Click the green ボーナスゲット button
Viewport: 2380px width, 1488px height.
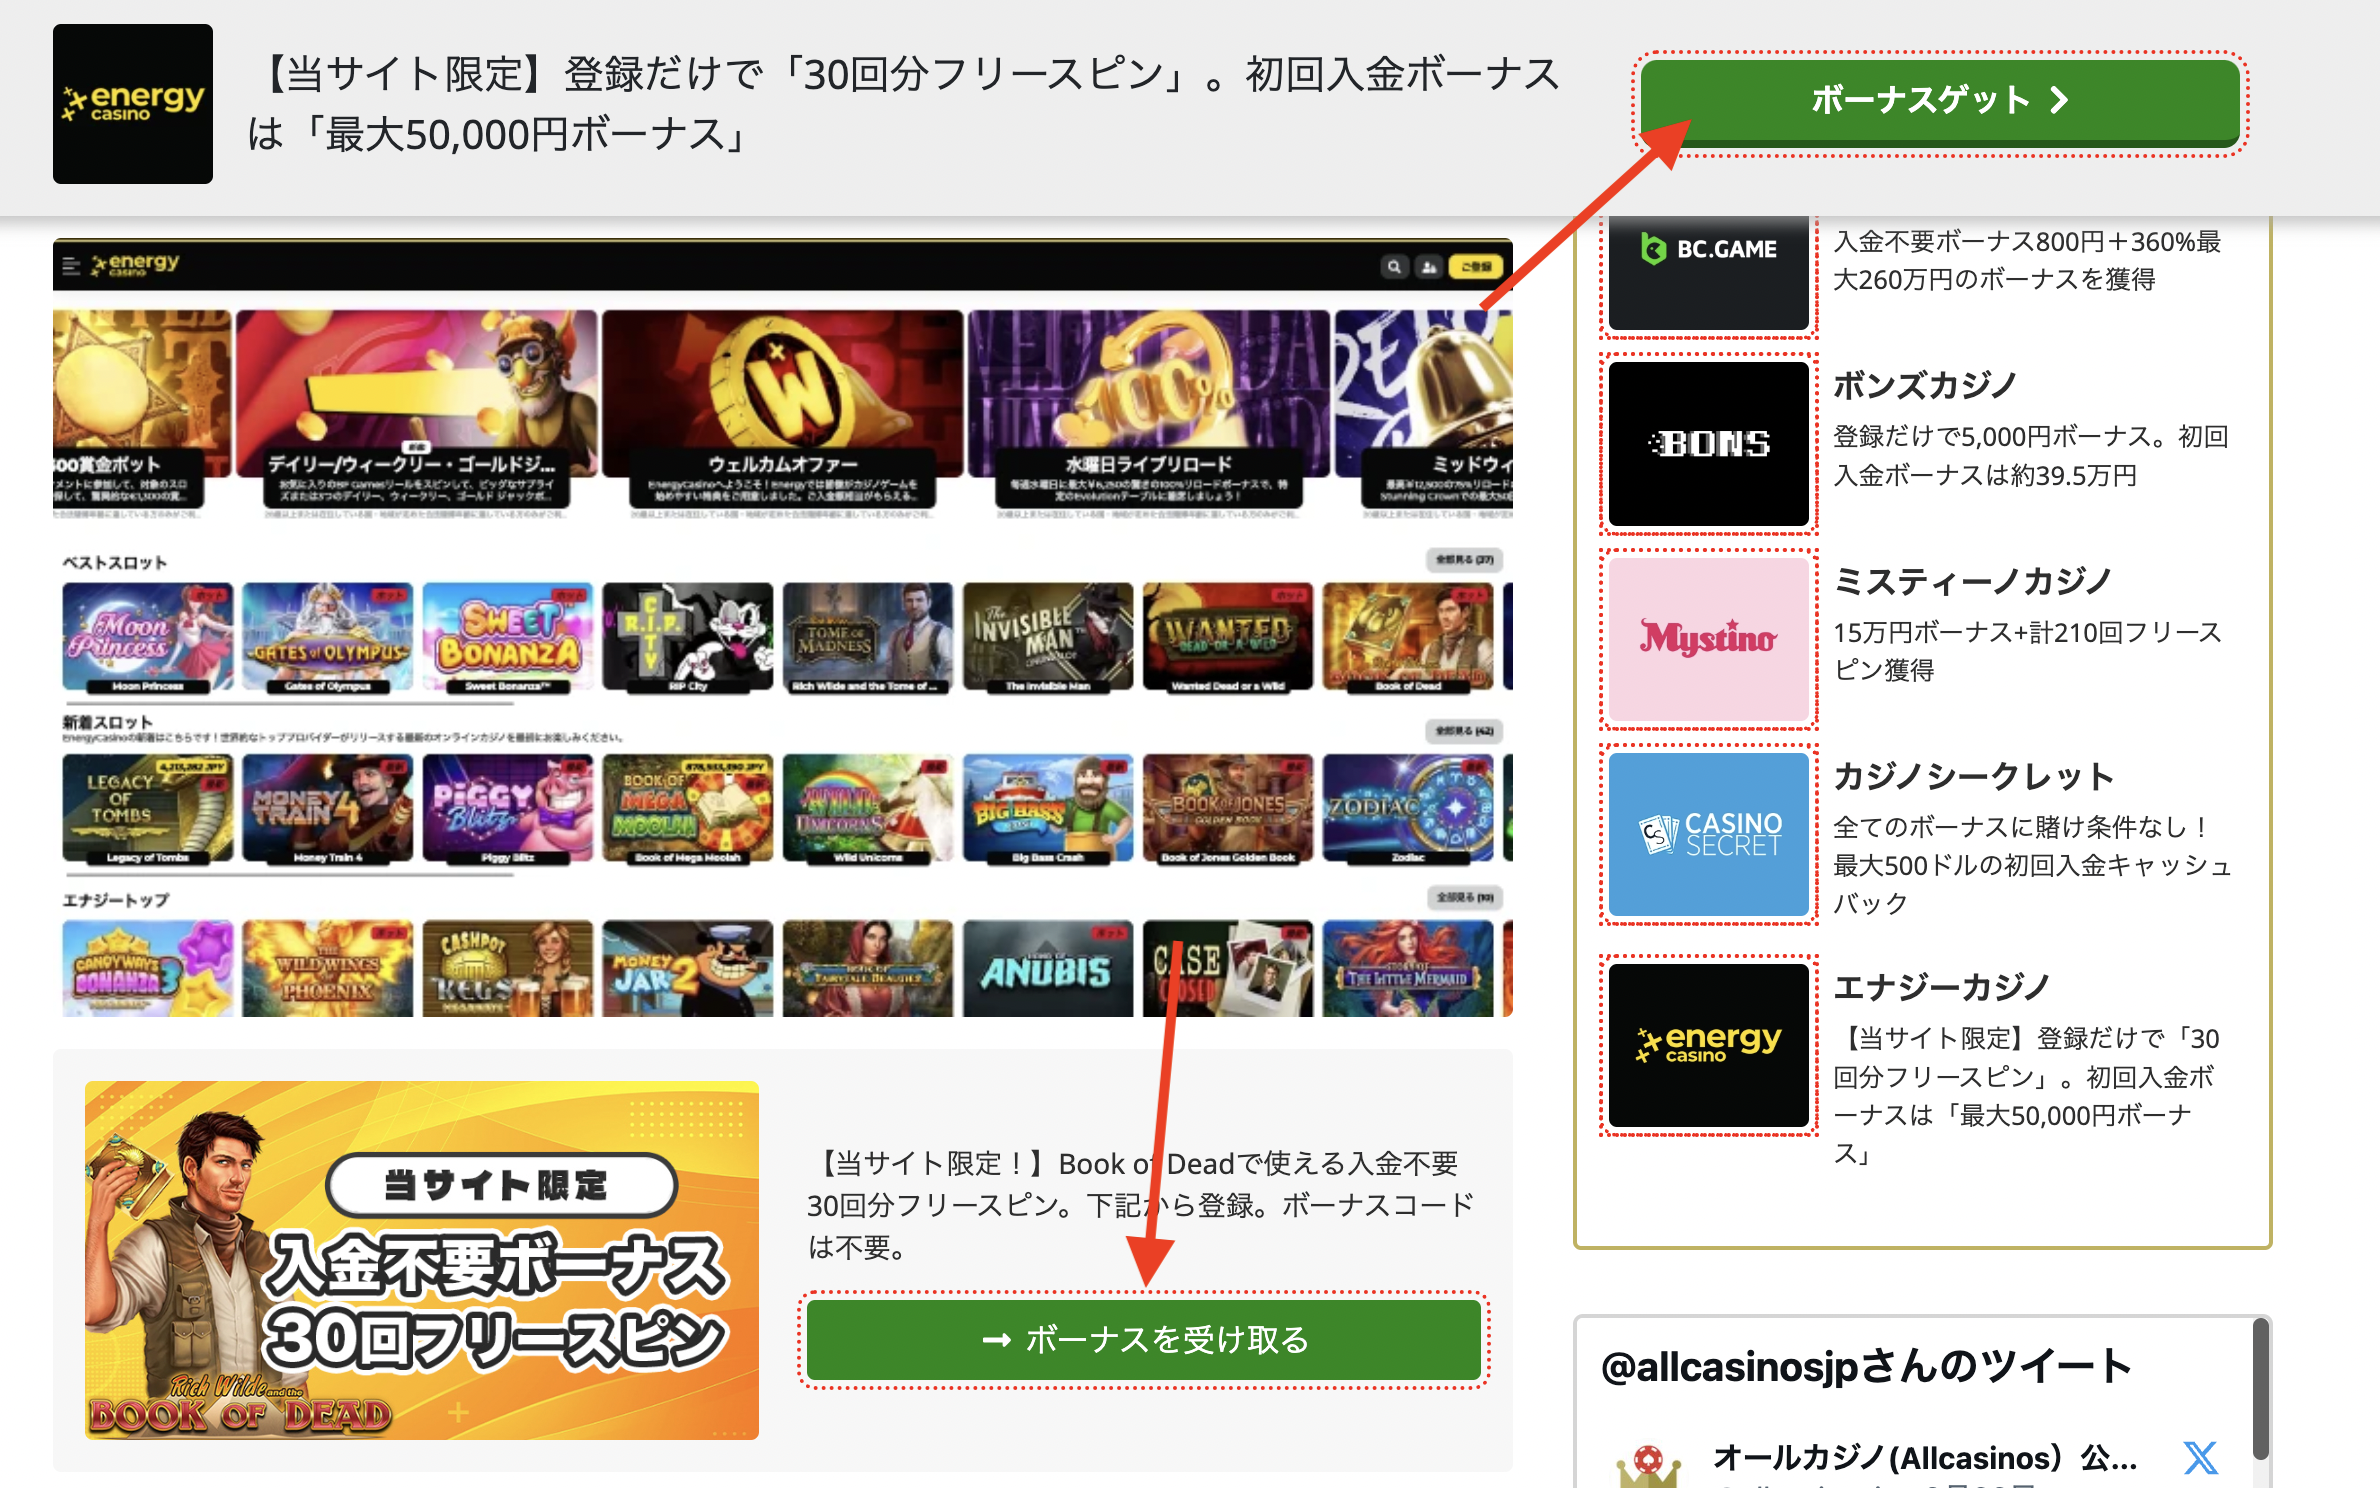pyautogui.click(x=1940, y=101)
